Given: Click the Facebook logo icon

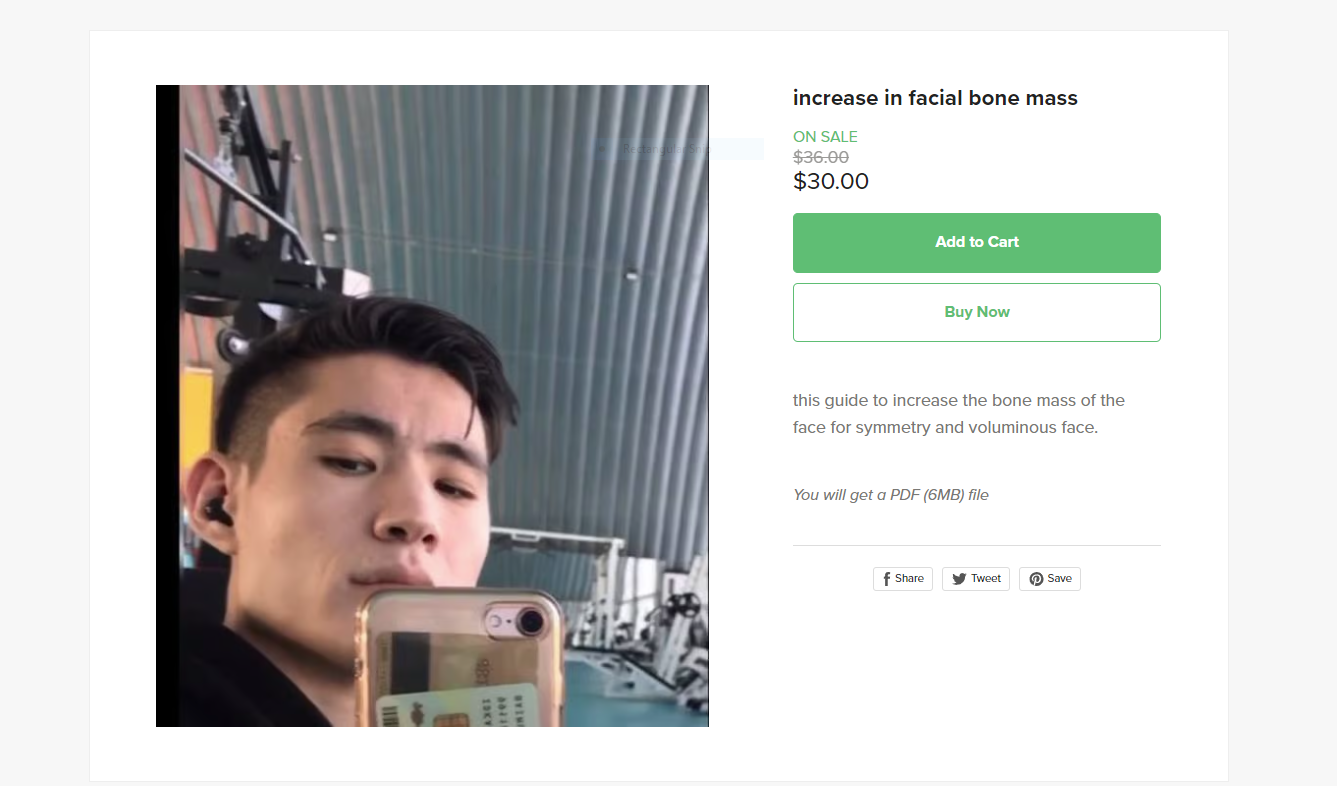Looking at the screenshot, I should (x=886, y=579).
